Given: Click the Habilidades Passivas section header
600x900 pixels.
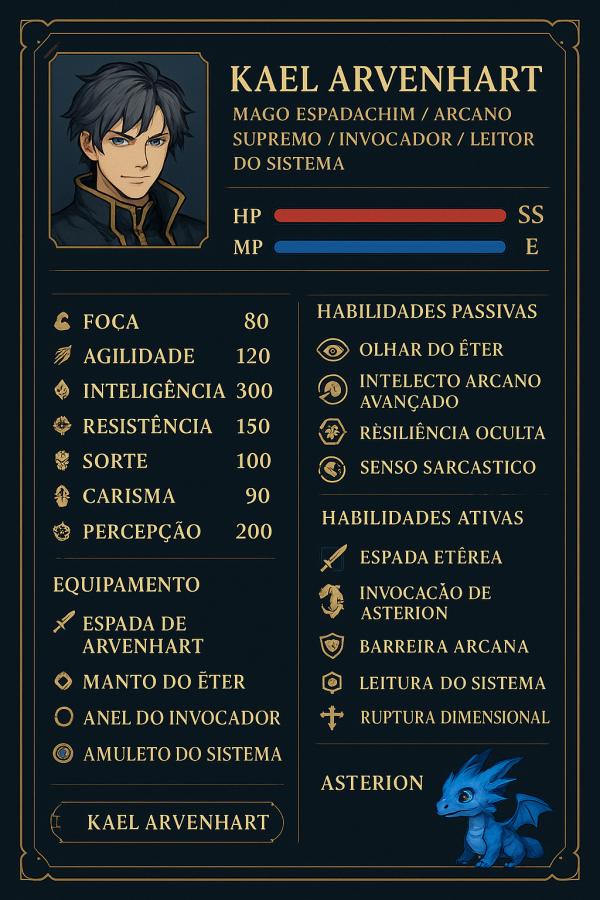Looking at the screenshot, I should pyautogui.click(x=427, y=312).
